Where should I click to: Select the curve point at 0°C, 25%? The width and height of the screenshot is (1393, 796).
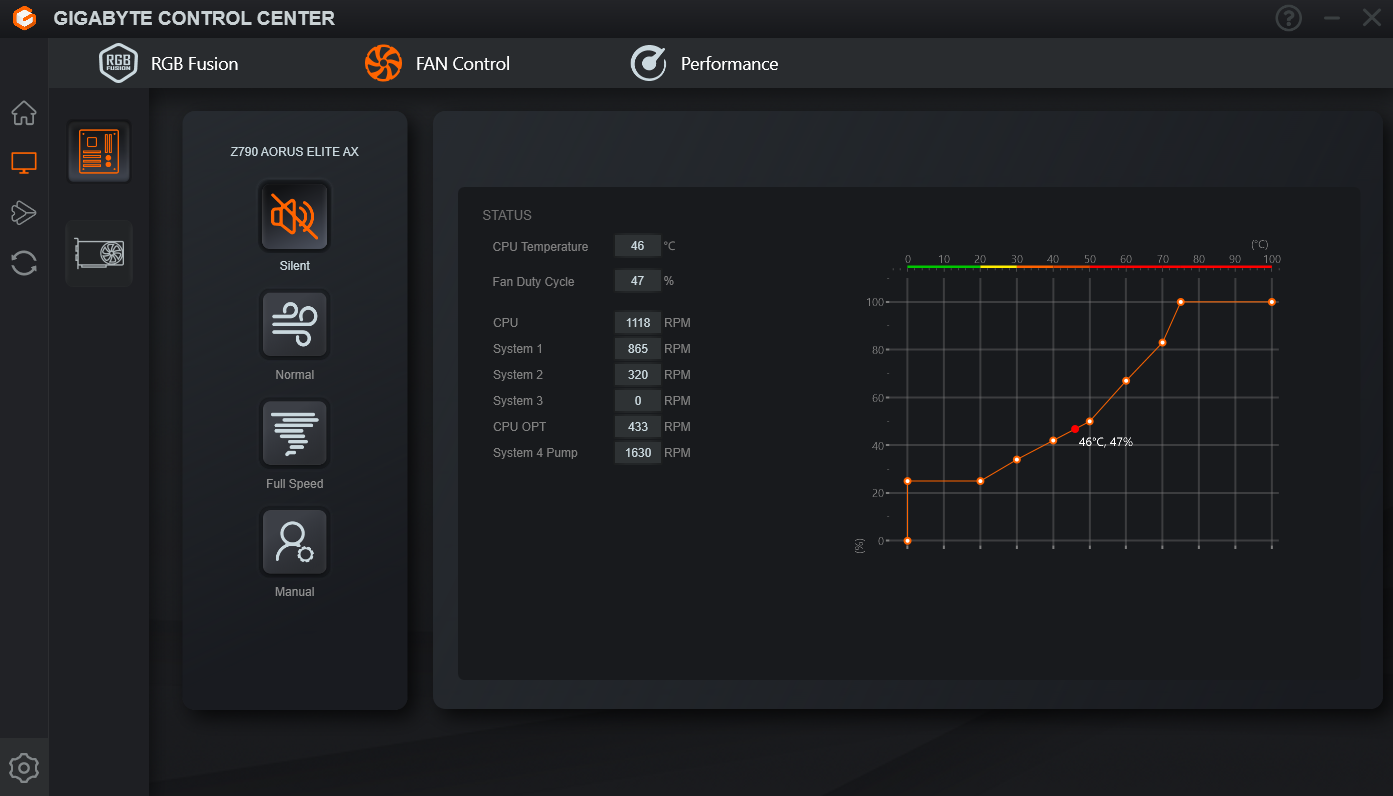click(908, 481)
